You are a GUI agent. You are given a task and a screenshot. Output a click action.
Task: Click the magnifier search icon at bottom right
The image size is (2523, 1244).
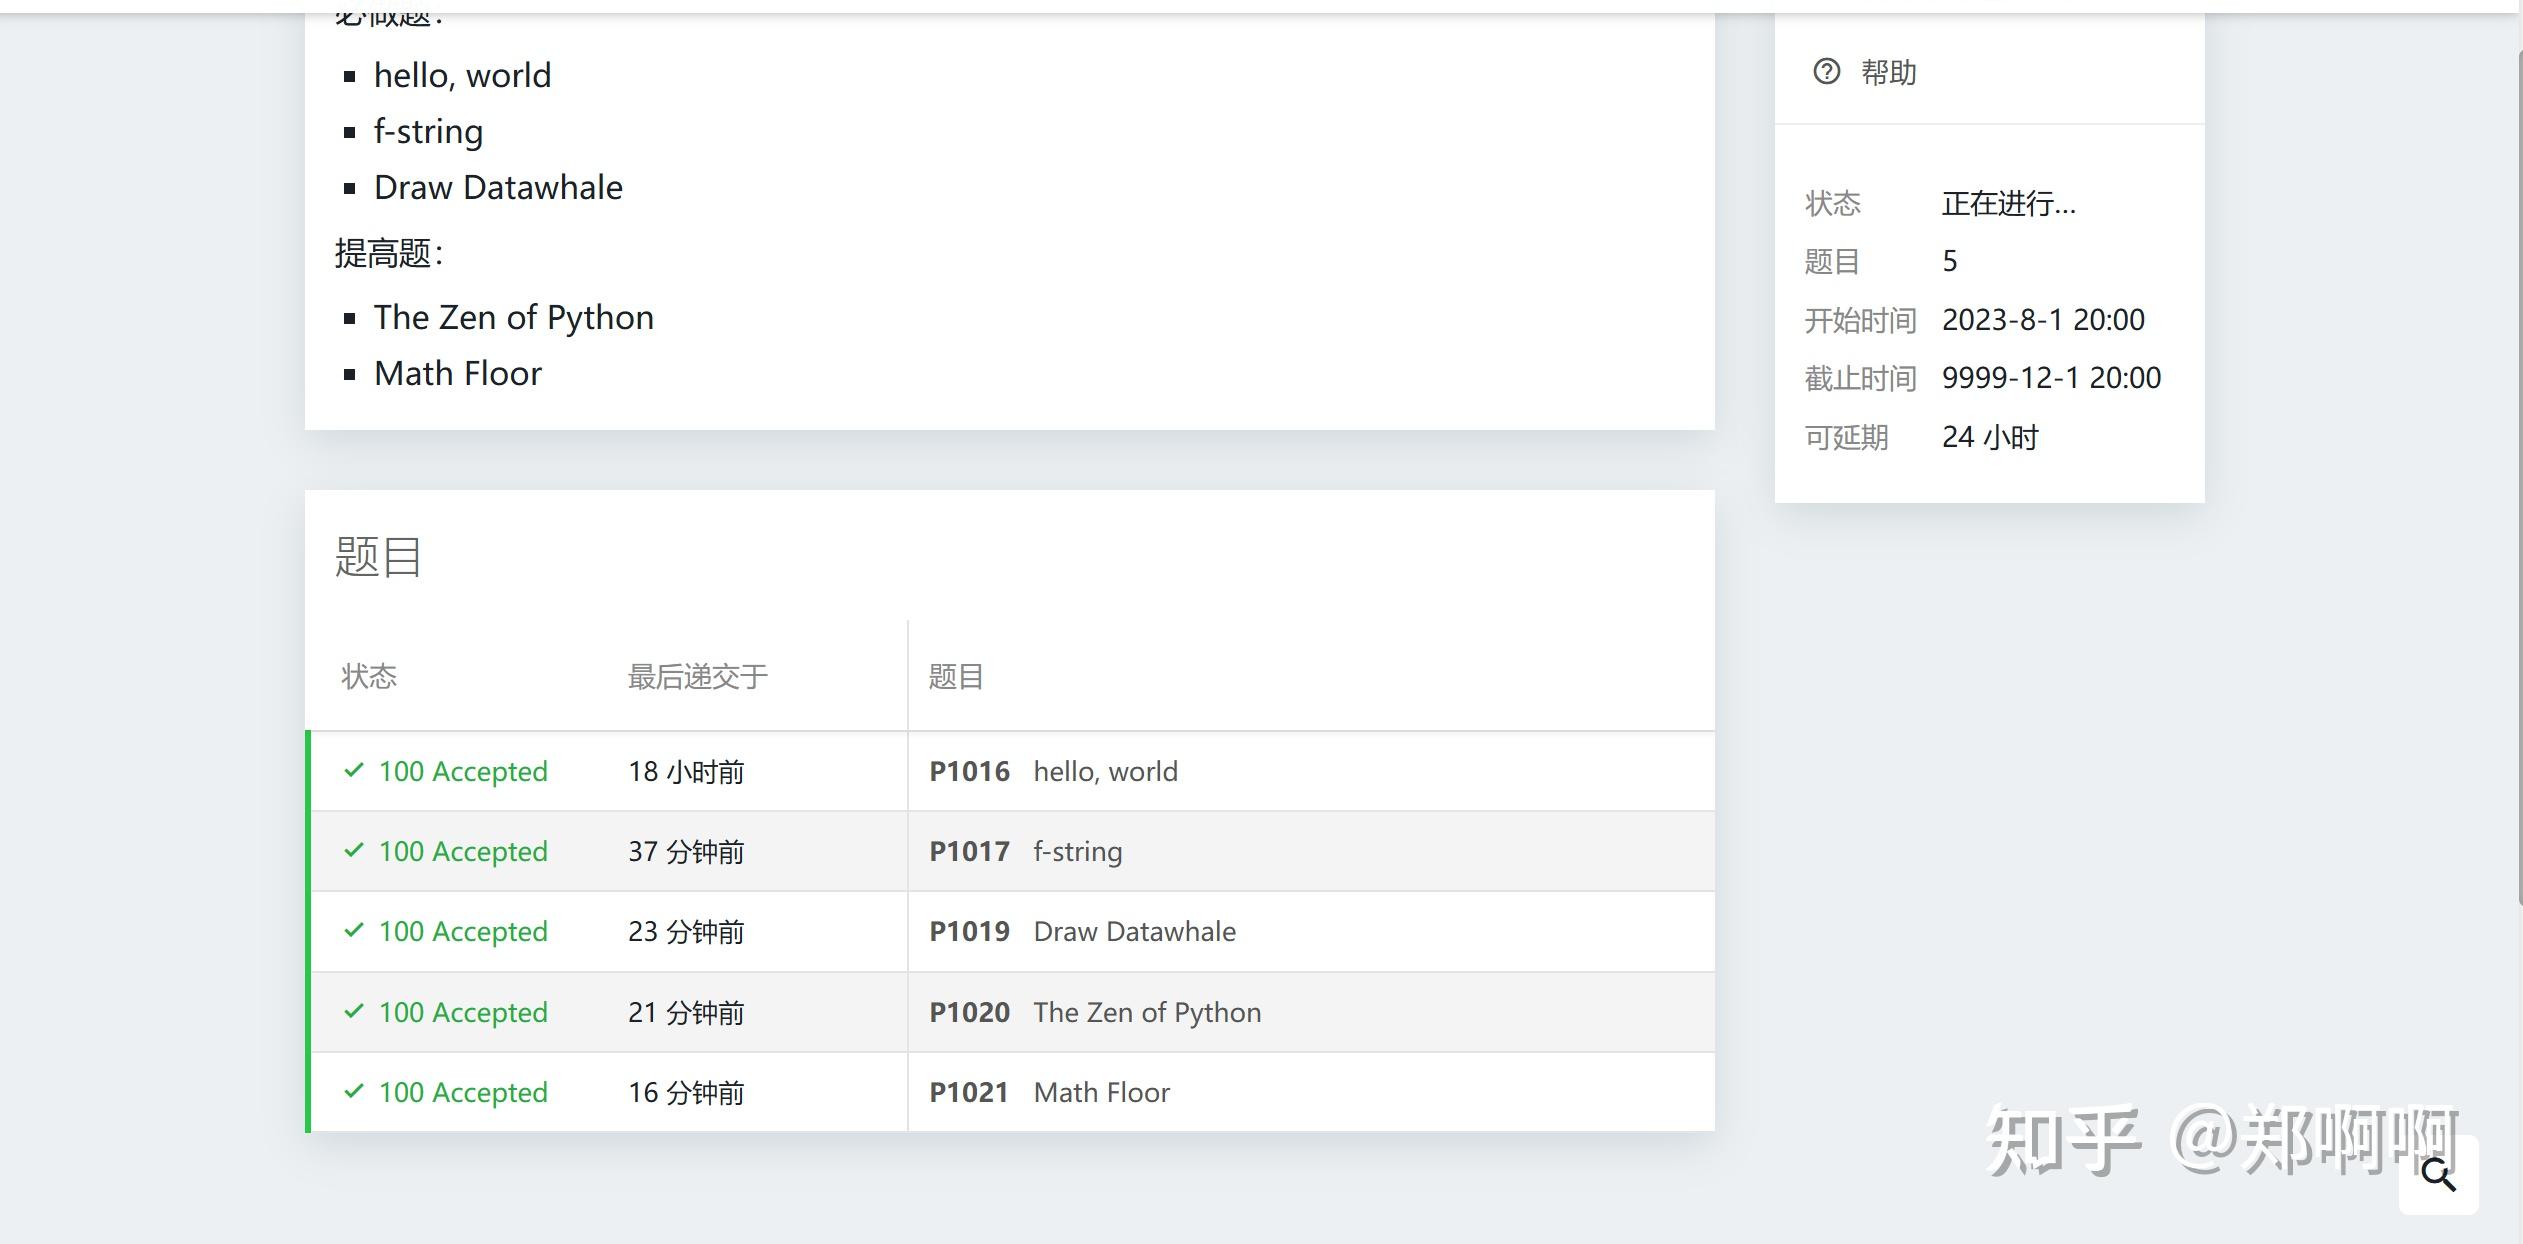(2438, 1176)
